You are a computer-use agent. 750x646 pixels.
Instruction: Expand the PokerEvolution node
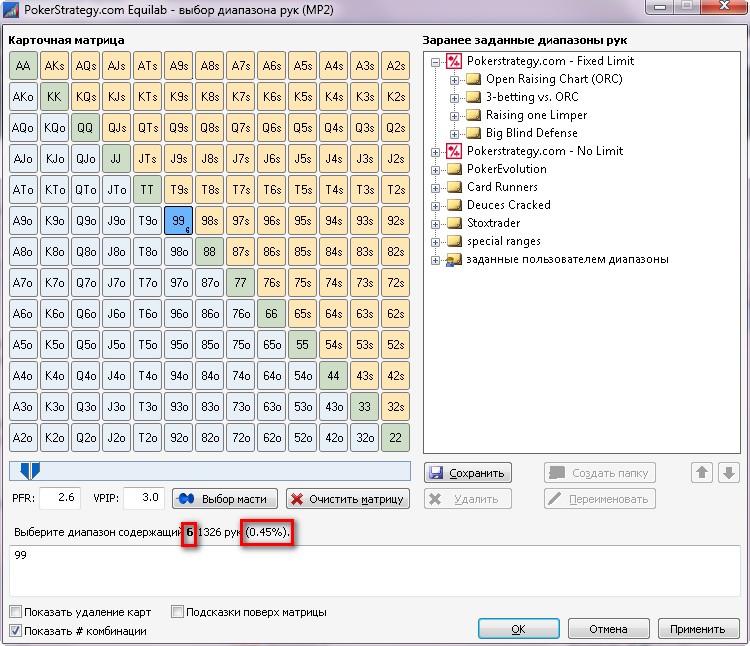435,170
